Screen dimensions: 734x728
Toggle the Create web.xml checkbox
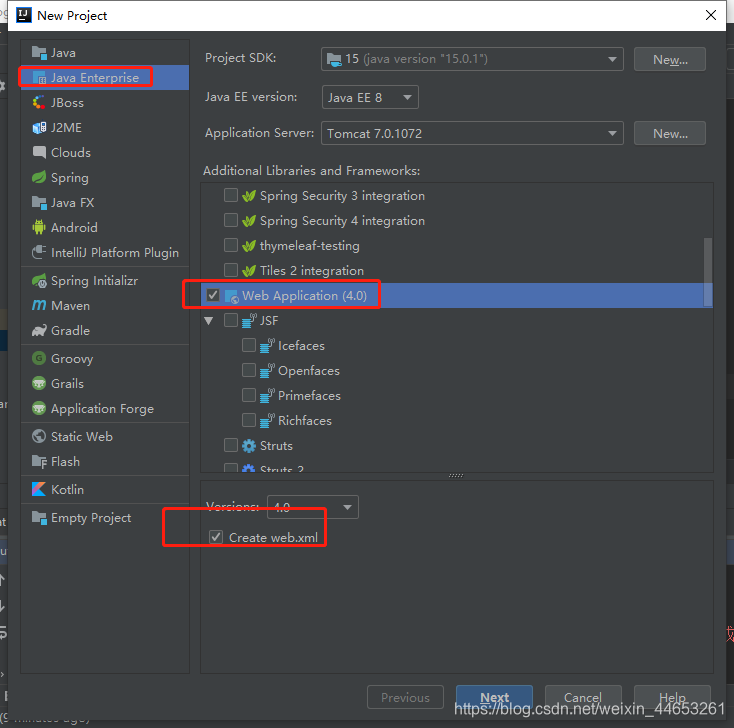tap(216, 537)
